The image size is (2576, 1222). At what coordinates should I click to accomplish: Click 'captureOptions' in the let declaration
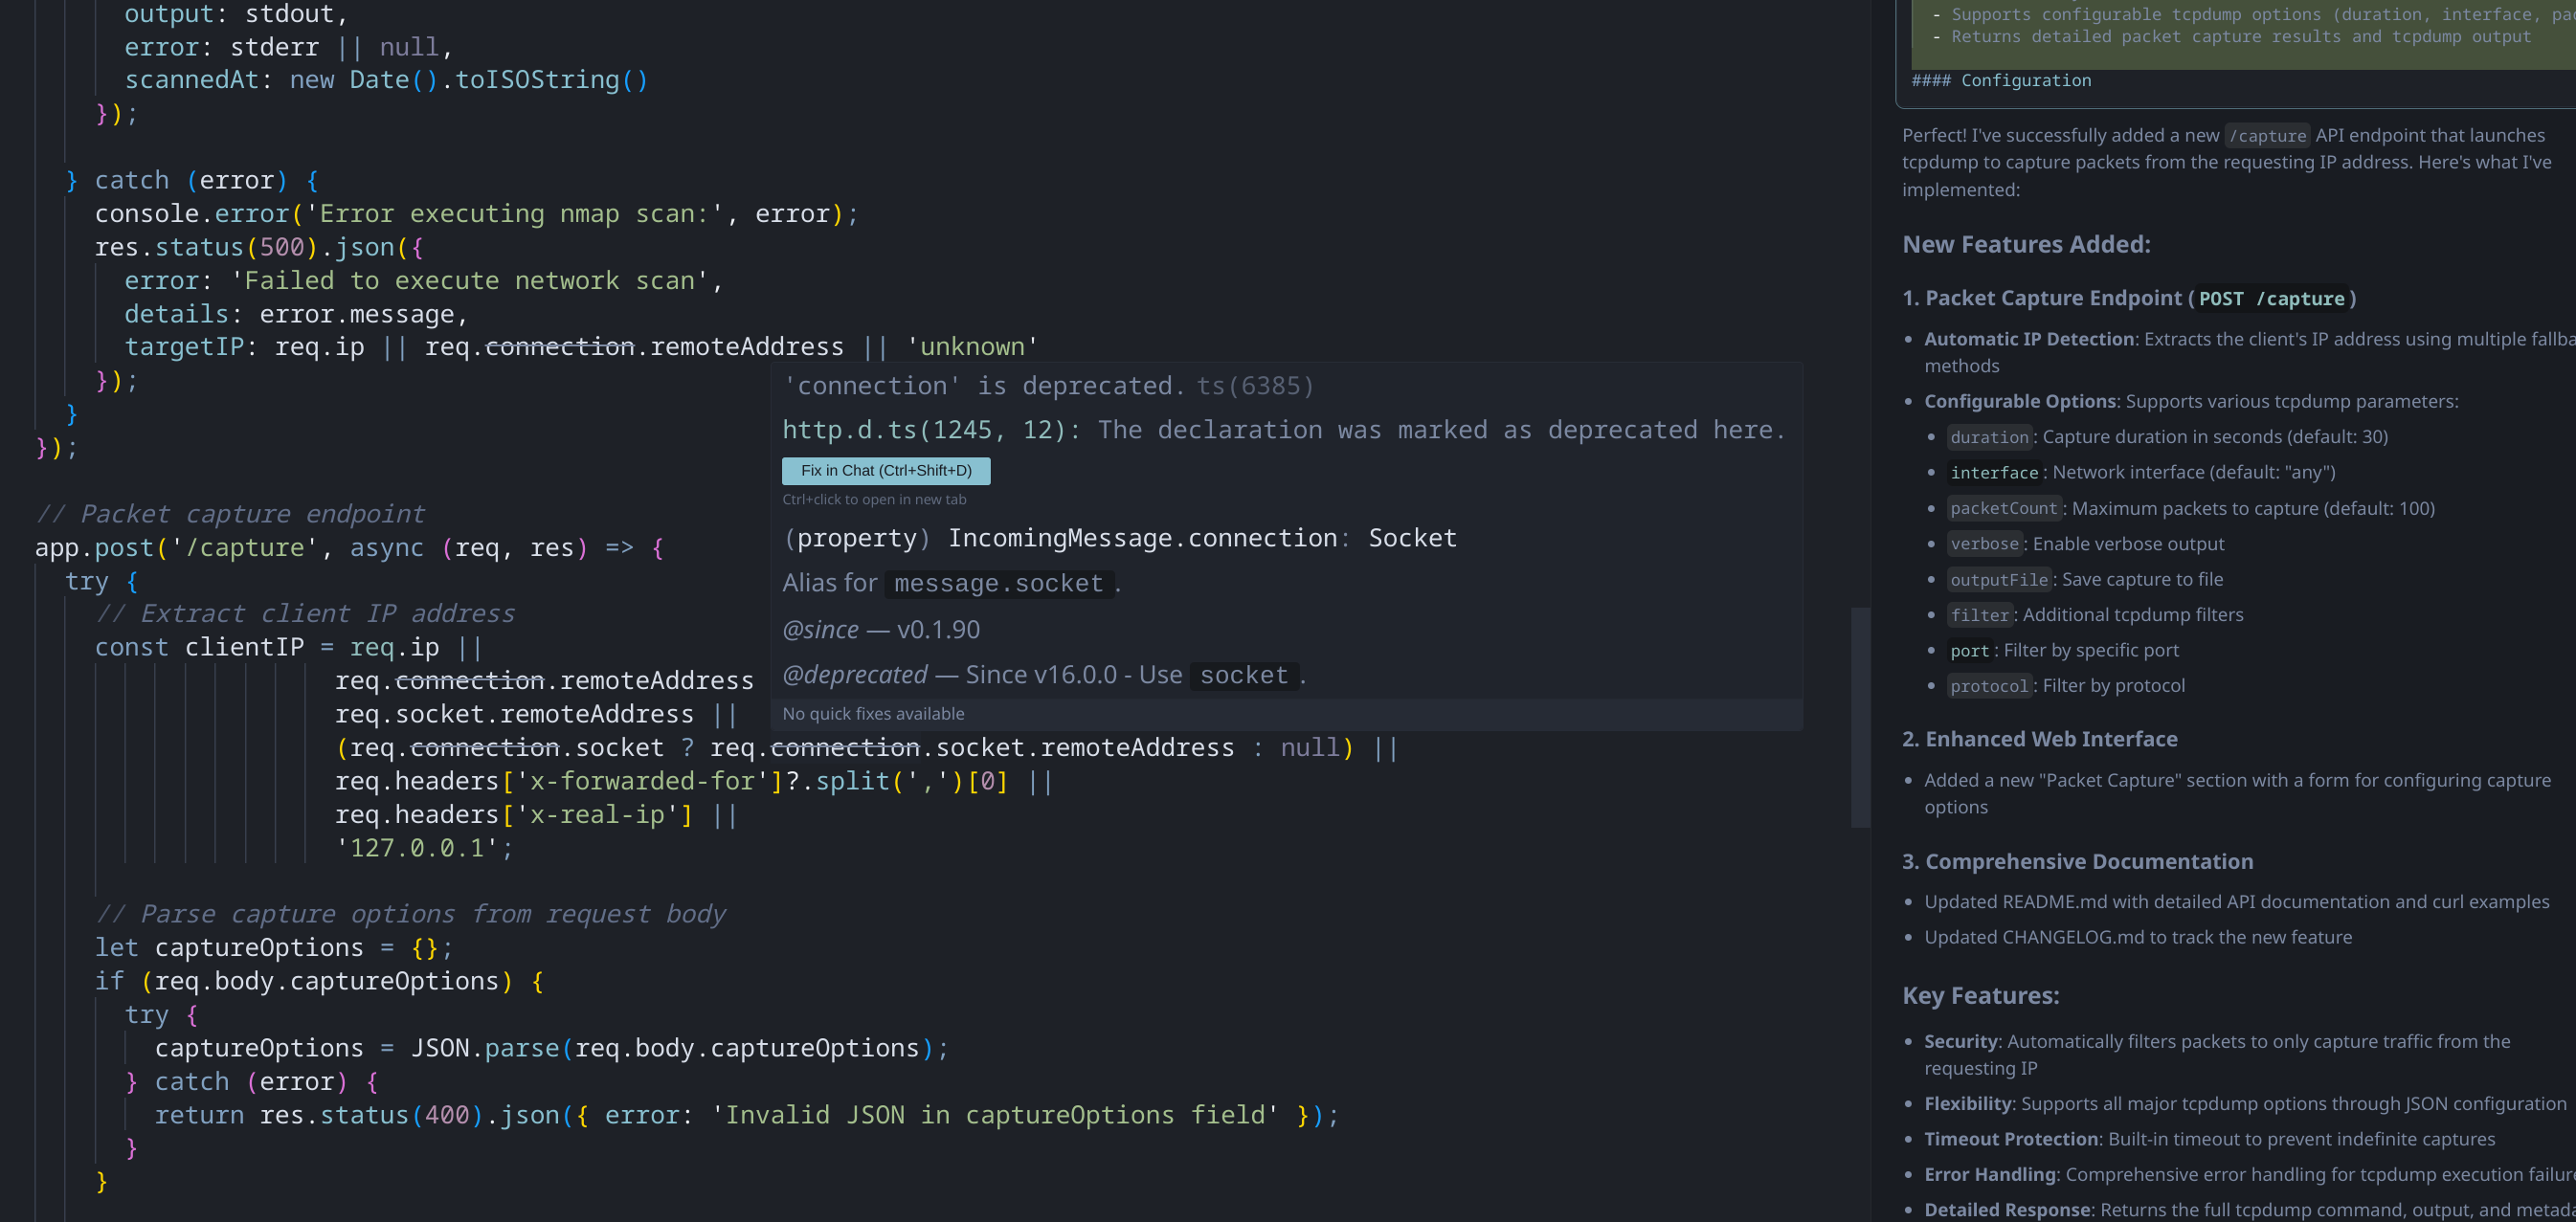pyautogui.click(x=259, y=947)
